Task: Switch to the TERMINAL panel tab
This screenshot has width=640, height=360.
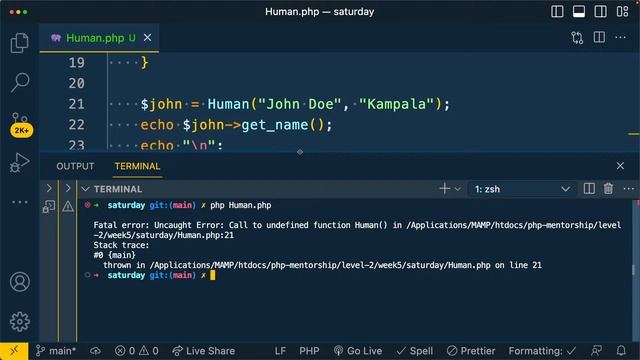Action: 137,166
